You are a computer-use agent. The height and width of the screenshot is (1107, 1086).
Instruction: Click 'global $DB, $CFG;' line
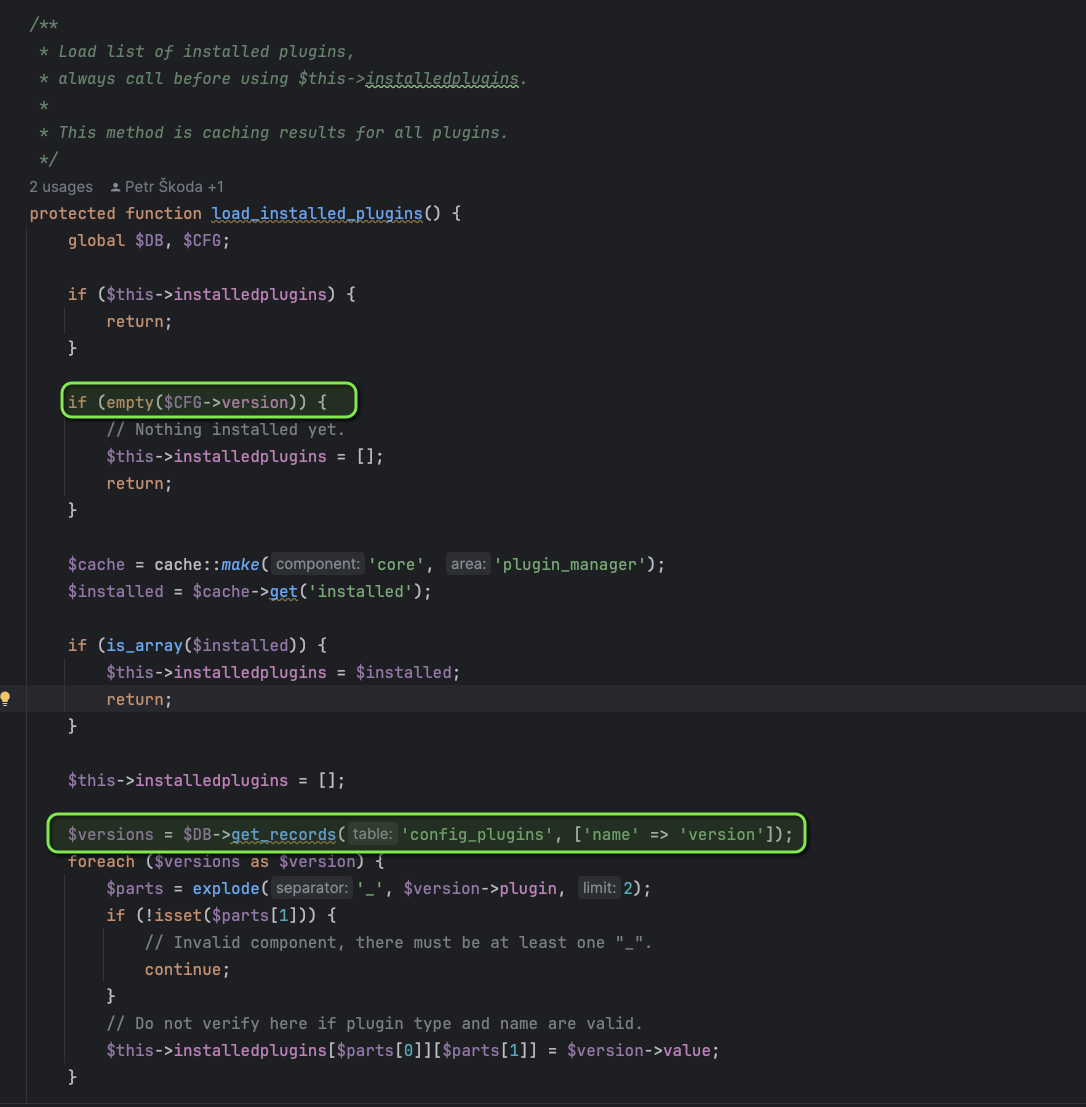coord(149,241)
